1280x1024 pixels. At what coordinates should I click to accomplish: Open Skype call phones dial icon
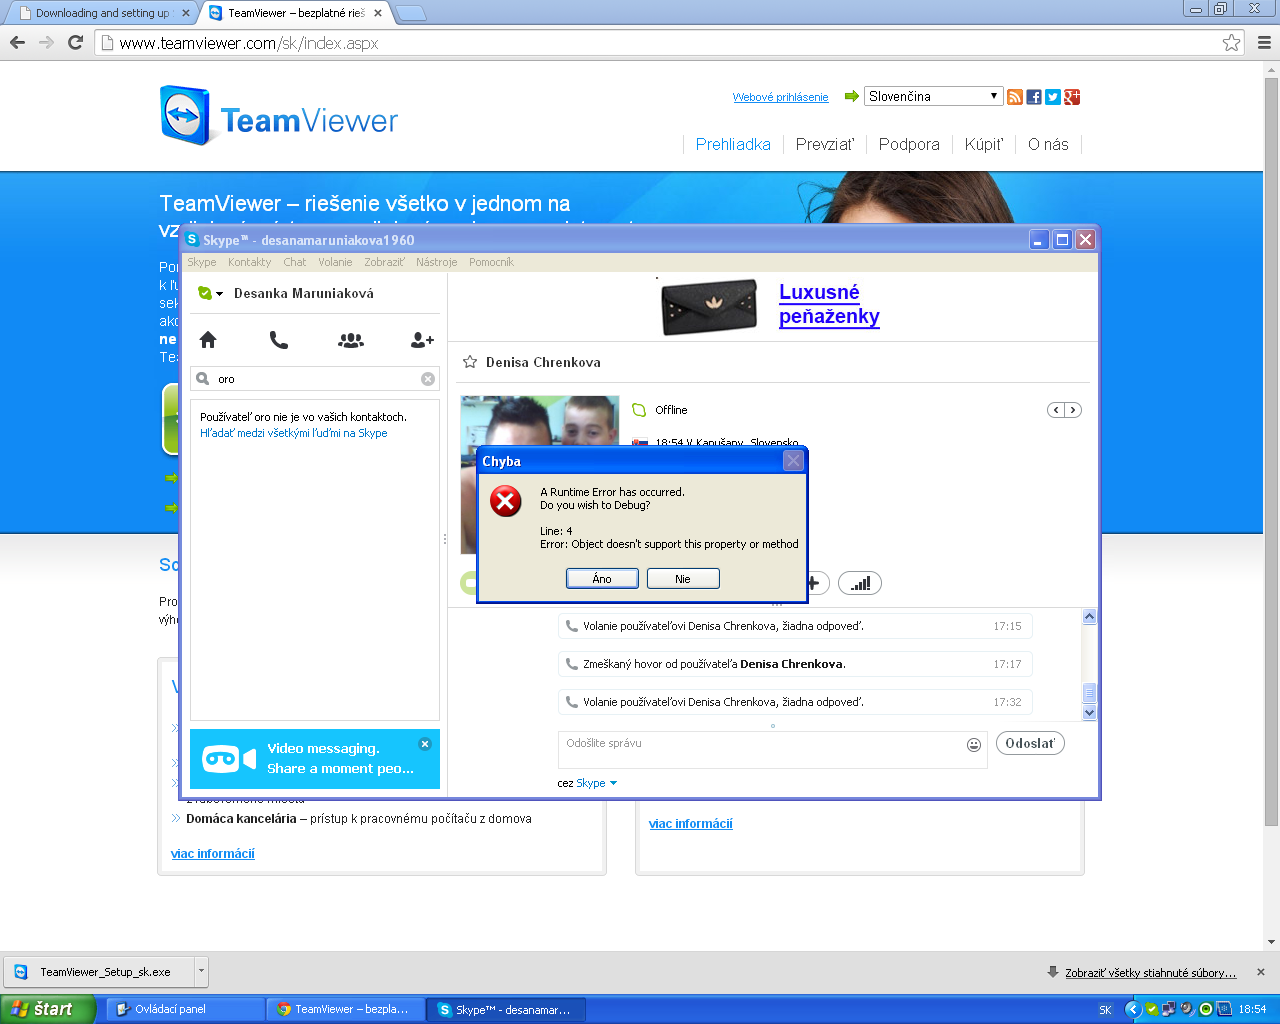tap(279, 340)
